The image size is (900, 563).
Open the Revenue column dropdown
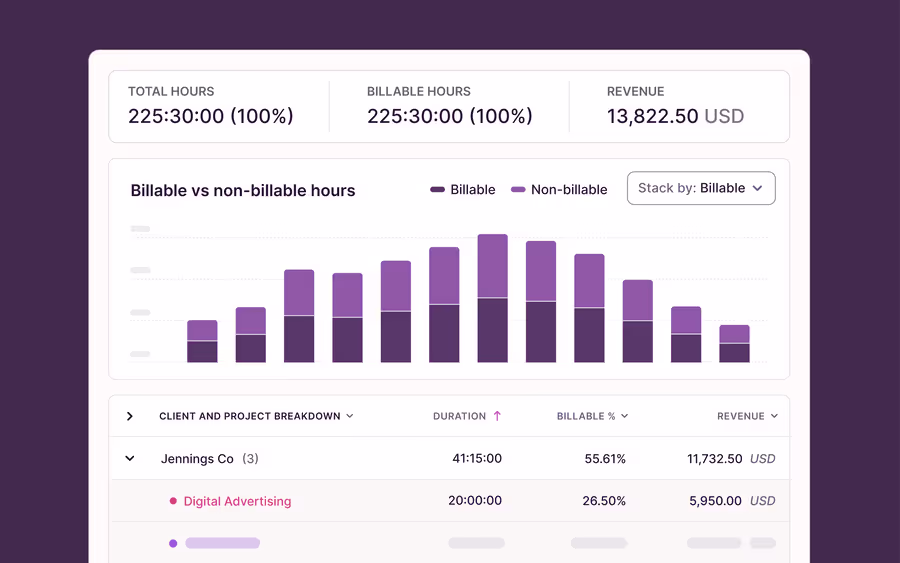pos(747,416)
